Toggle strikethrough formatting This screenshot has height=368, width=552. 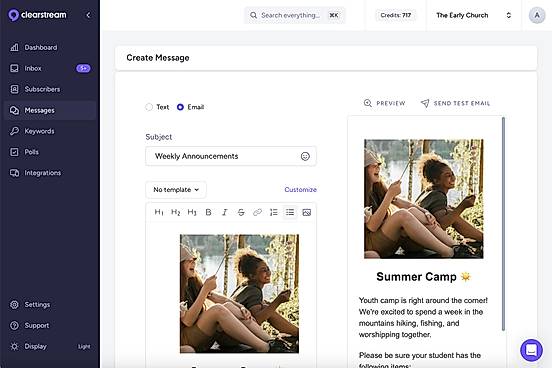point(241,212)
